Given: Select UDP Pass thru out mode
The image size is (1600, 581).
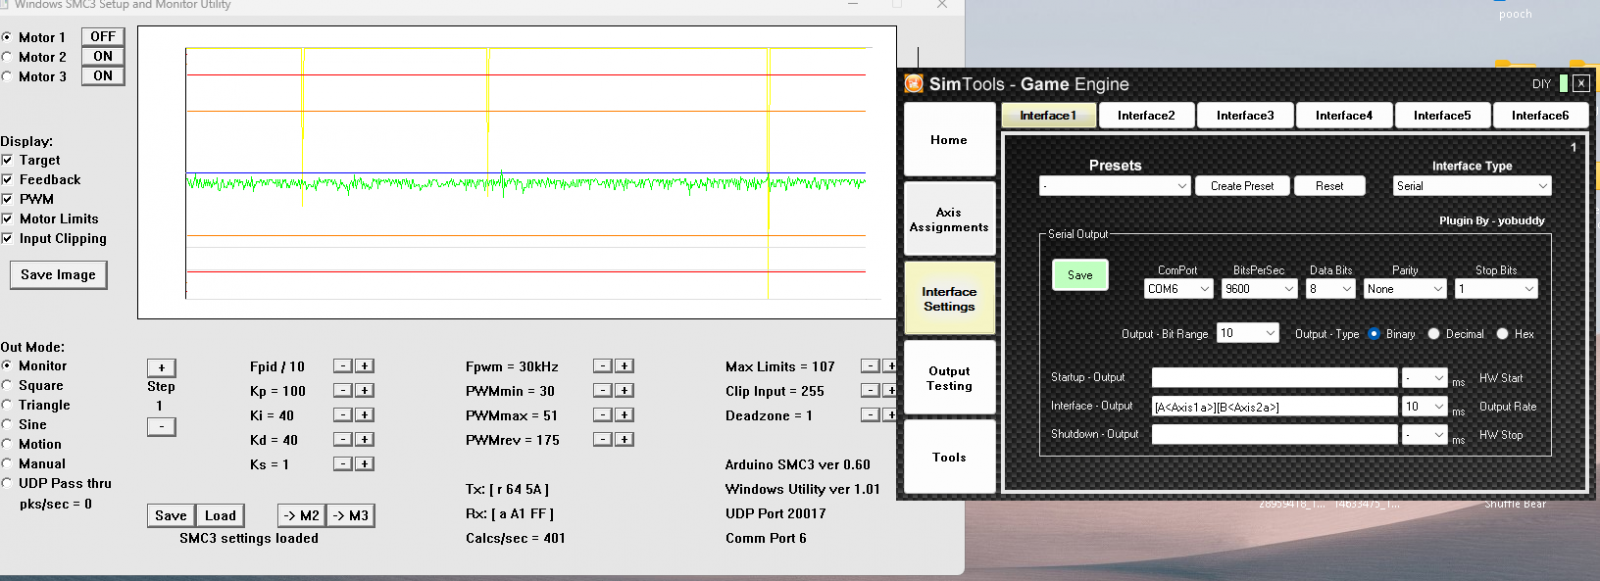Looking at the screenshot, I should point(7,483).
